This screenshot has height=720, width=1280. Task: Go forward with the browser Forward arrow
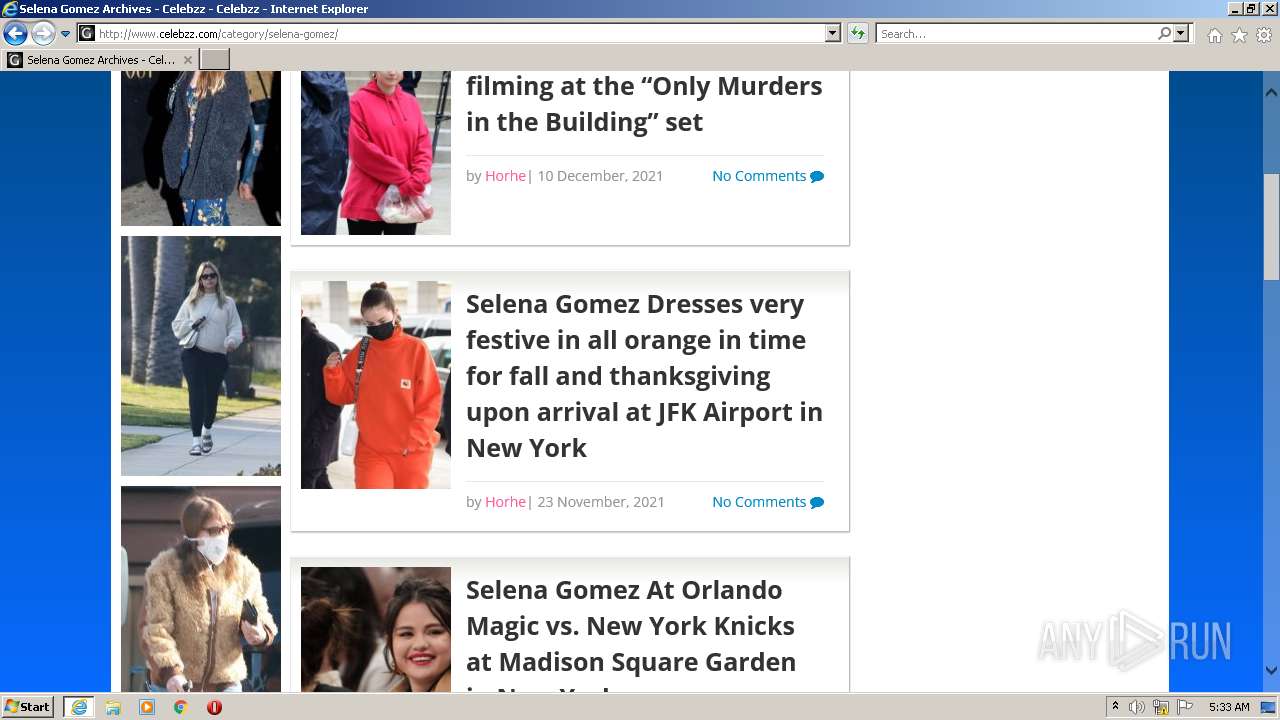point(43,33)
